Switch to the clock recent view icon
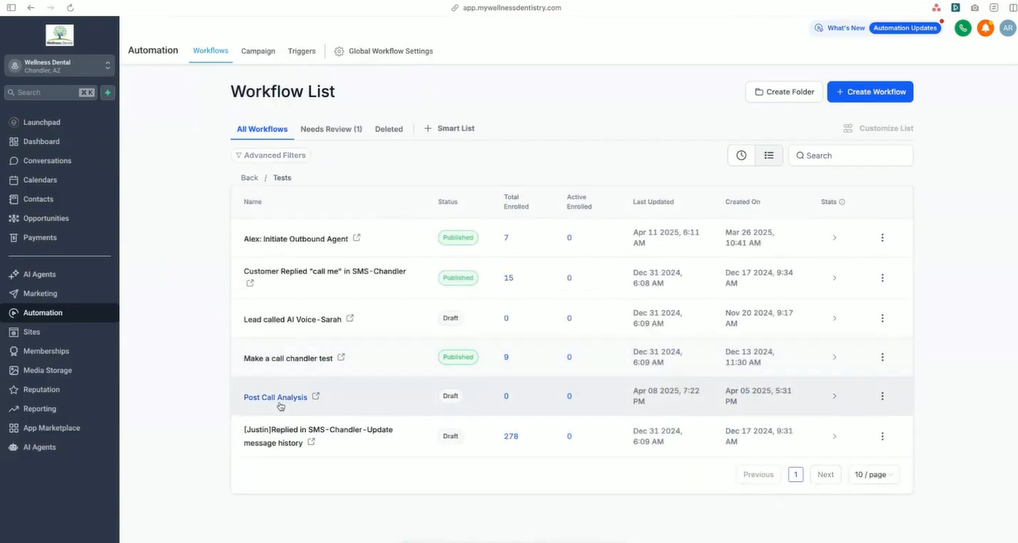The height and width of the screenshot is (543, 1018). pos(741,155)
